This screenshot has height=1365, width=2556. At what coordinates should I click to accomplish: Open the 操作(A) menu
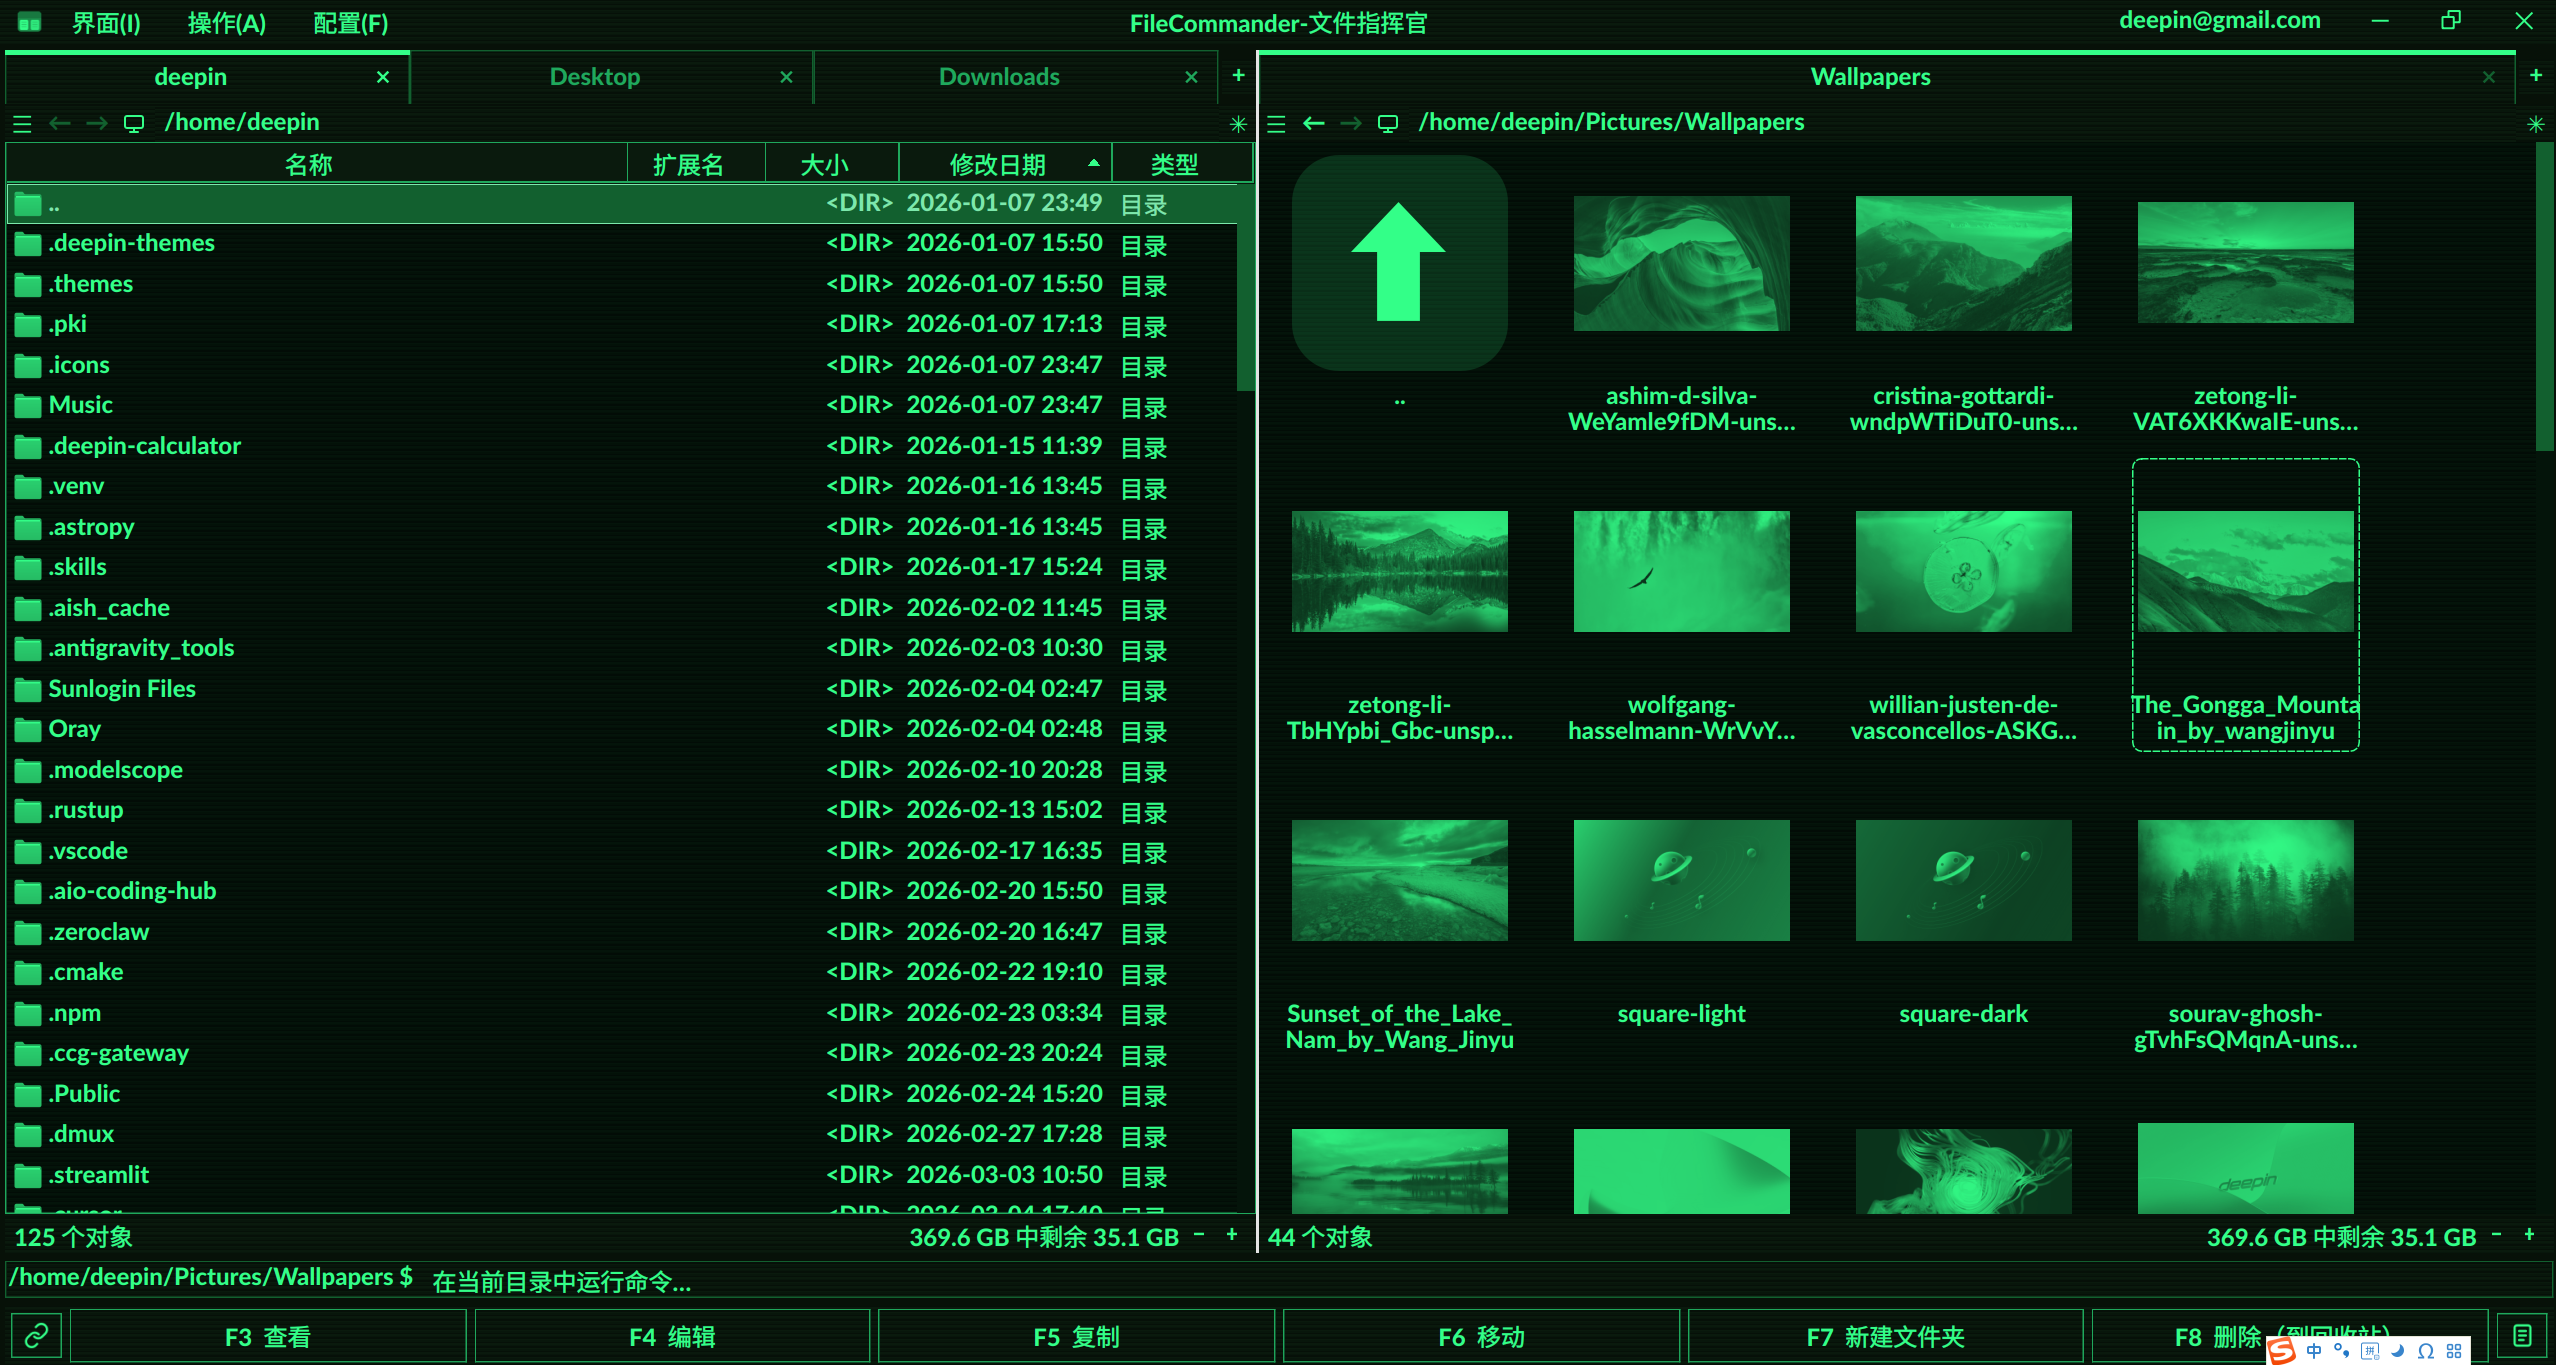coord(227,23)
